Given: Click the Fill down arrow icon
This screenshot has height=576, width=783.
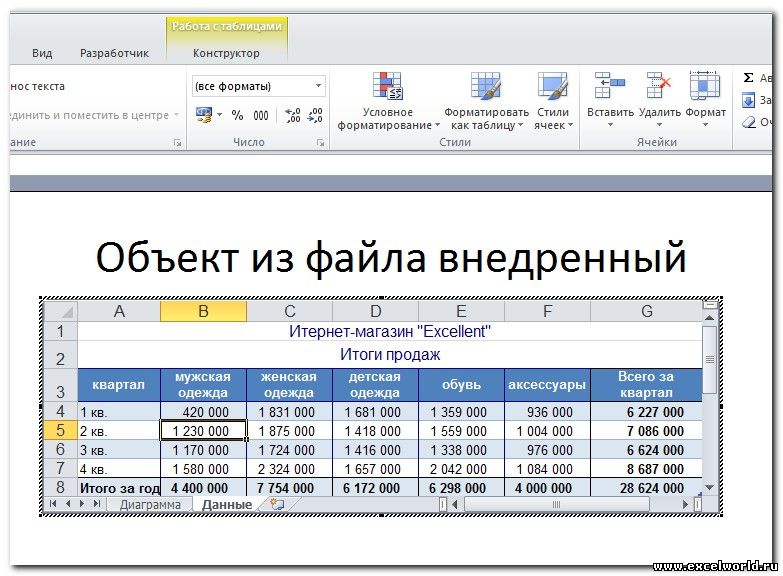Looking at the screenshot, I should click(748, 100).
